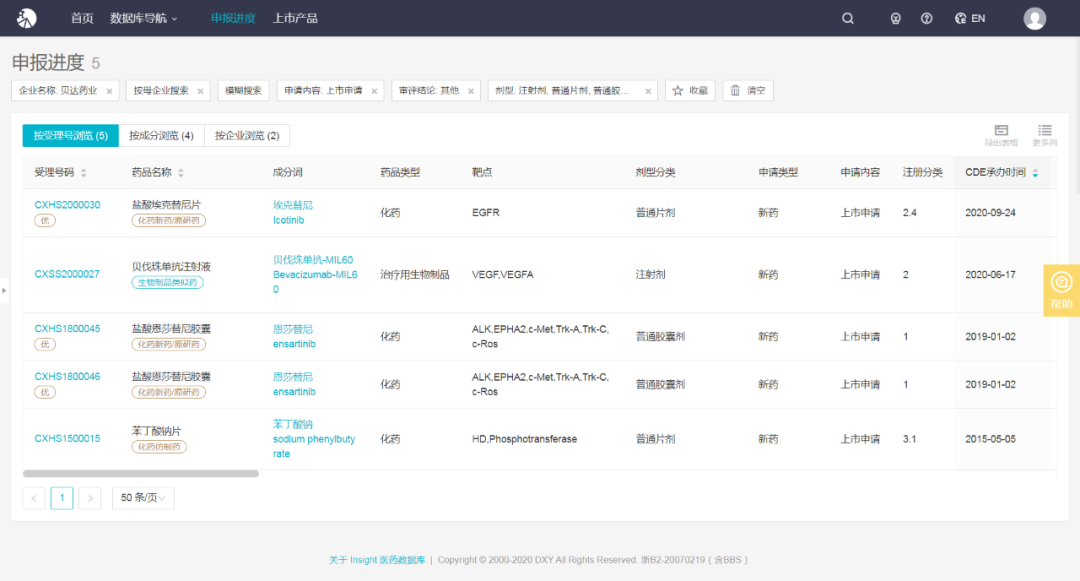The image size is (1080, 581).
Task: Go to 首页 in navigation
Action: tap(82, 18)
